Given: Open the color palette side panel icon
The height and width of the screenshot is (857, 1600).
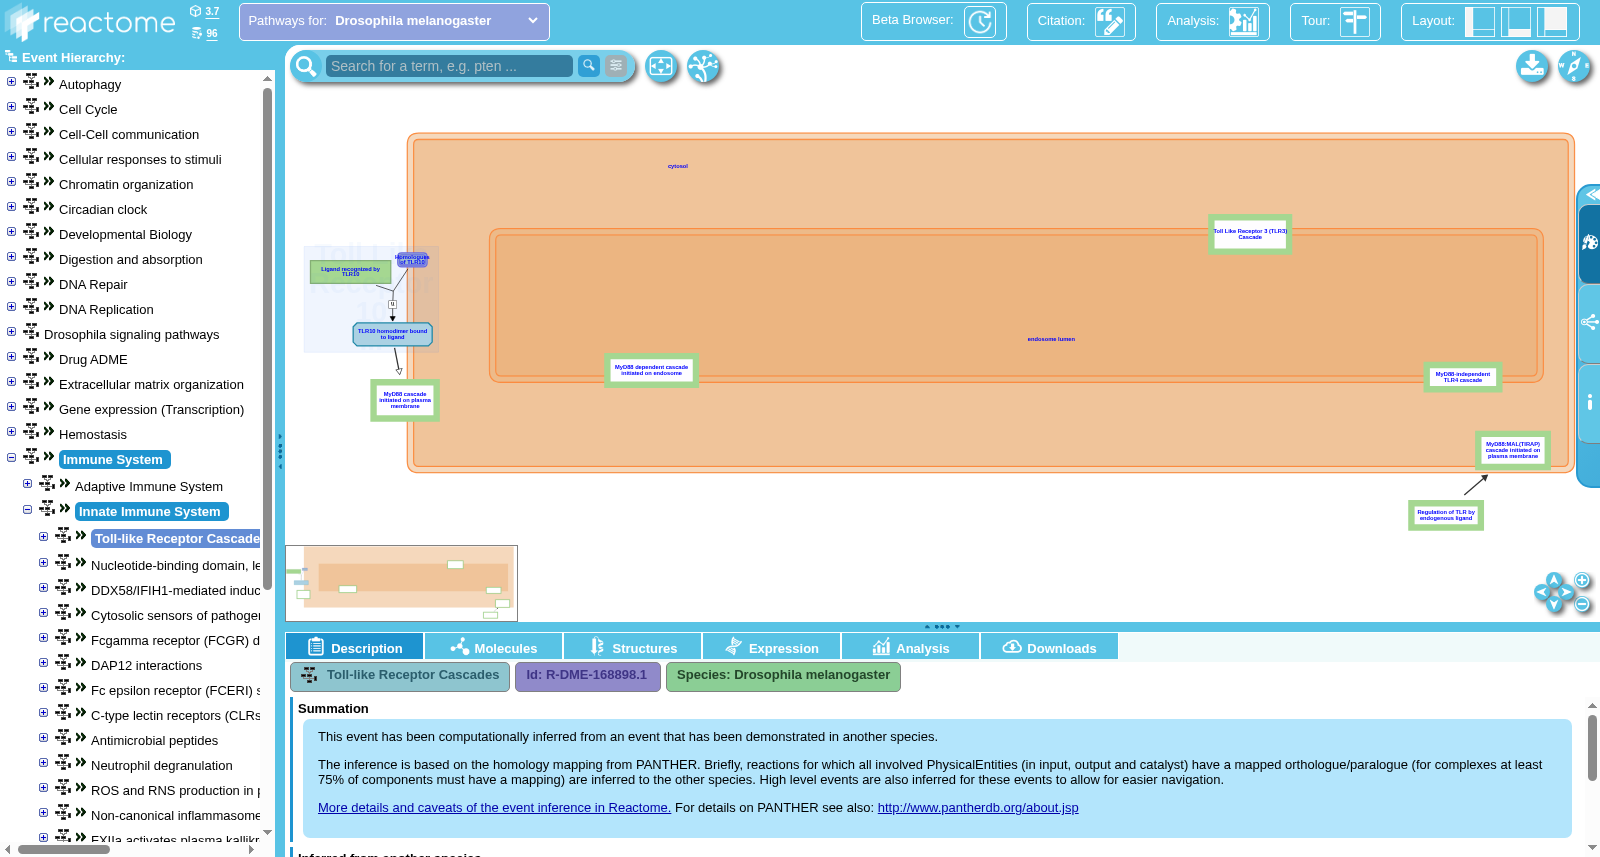Looking at the screenshot, I should (x=1589, y=243).
